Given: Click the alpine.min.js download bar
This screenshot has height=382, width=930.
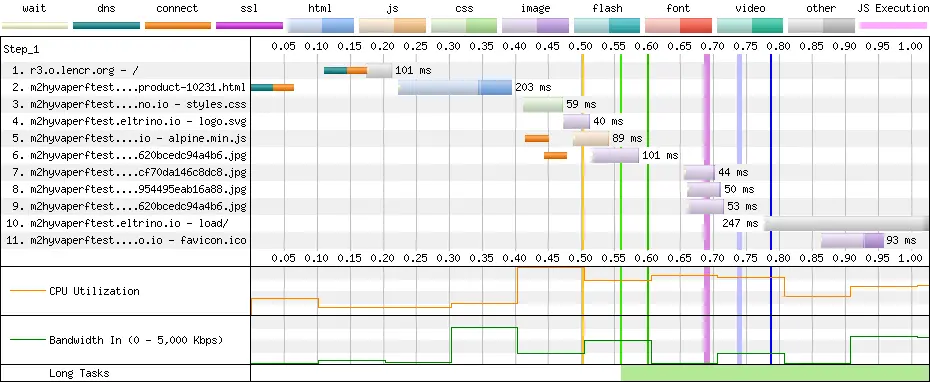Looking at the screenshot, I should tap(591, 138).
